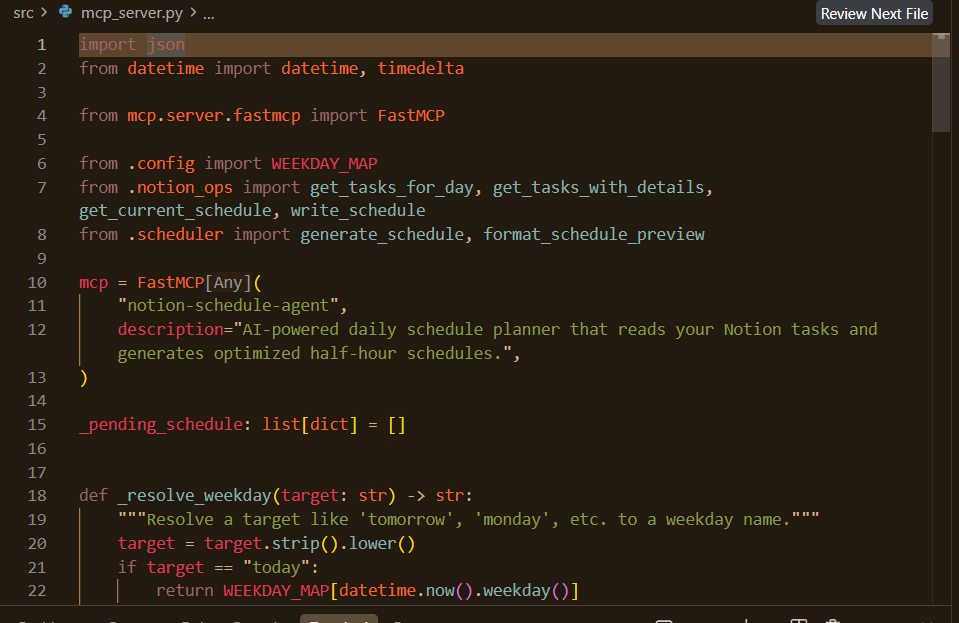
Task: Click line number 10 in the gutter
Action: (37, 282)
